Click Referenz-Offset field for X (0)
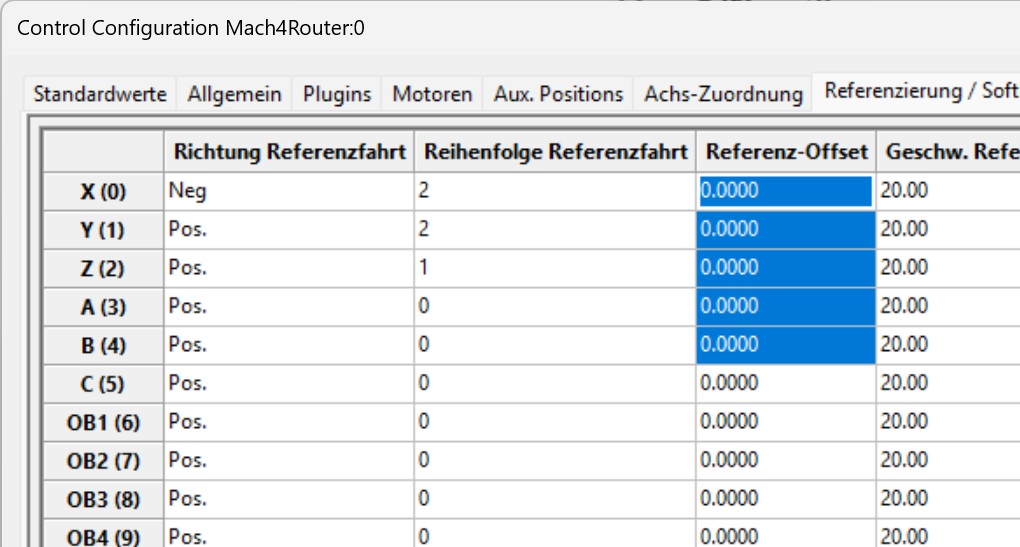The width and height of the screenshot is (1020, 547). click(x=786, y=191)
